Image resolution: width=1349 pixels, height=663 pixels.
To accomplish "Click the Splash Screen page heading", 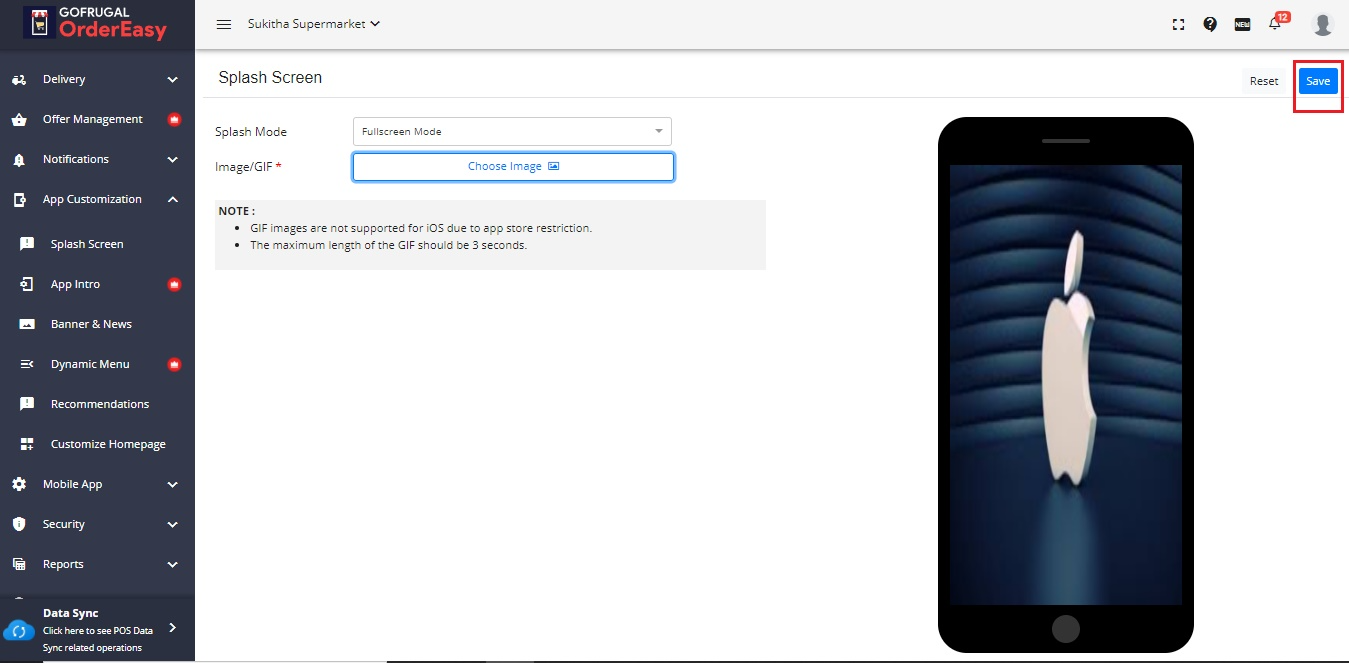I will [270, 77].
